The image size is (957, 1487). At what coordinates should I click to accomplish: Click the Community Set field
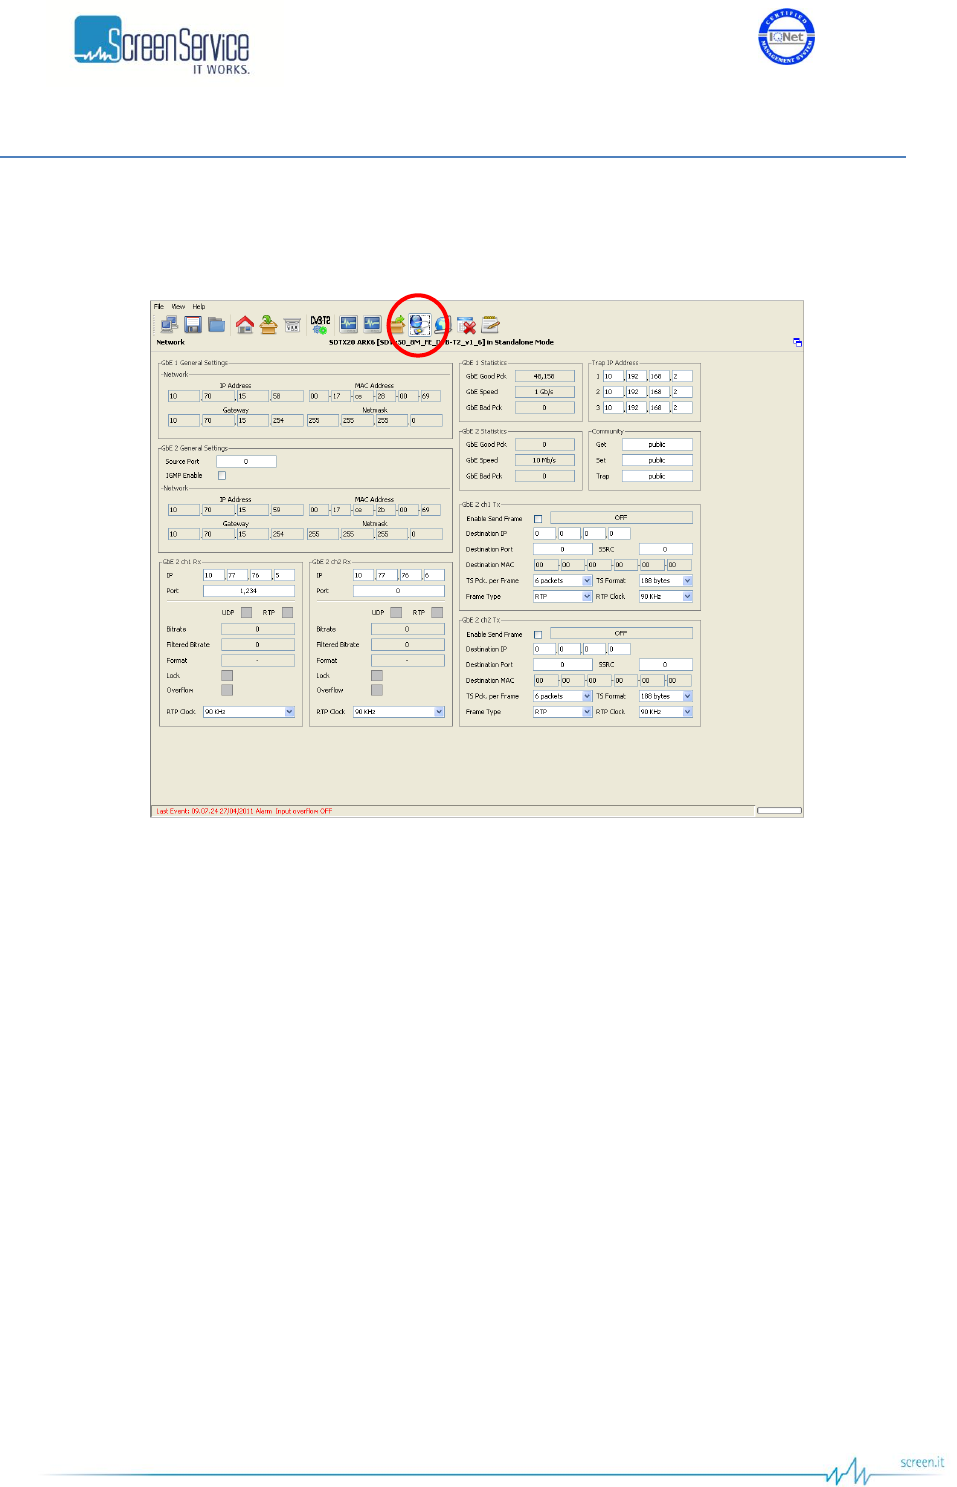[x=657, y=461]
